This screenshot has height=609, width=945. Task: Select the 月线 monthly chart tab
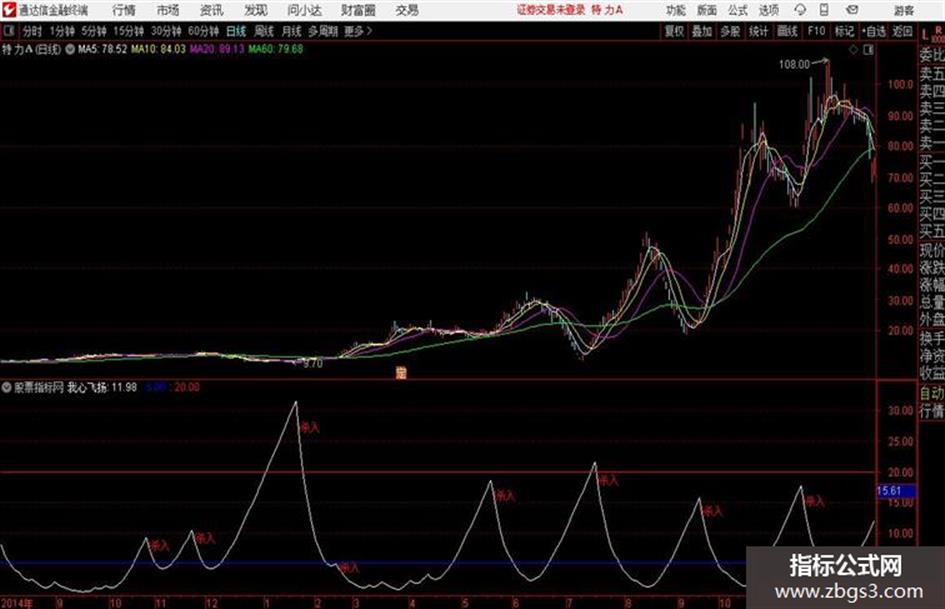click(x=292, y=31)
